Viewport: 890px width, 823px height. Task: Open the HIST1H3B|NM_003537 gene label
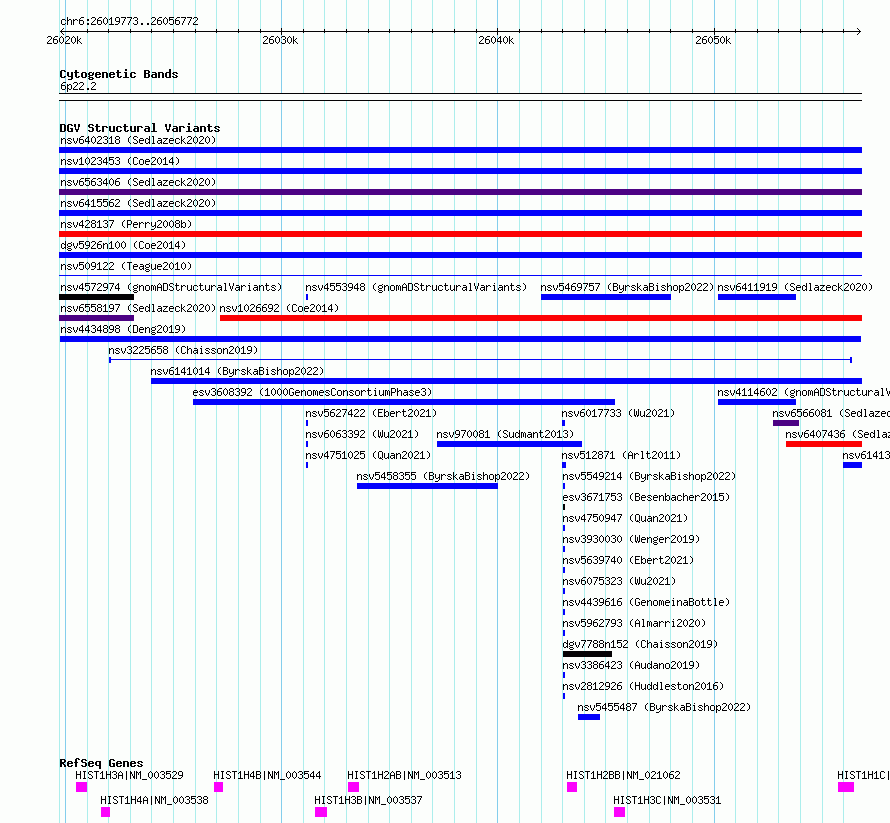click(368, 800)
